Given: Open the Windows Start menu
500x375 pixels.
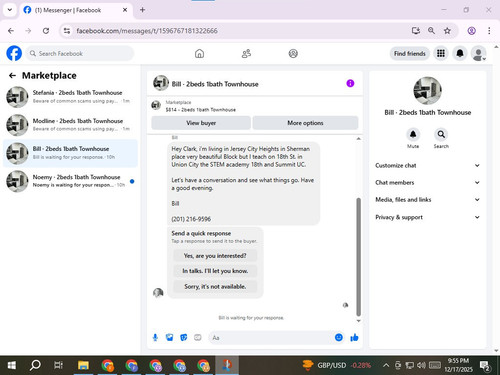Looking at the screenshot, I should pyautogui.click(x=11, y=365).
